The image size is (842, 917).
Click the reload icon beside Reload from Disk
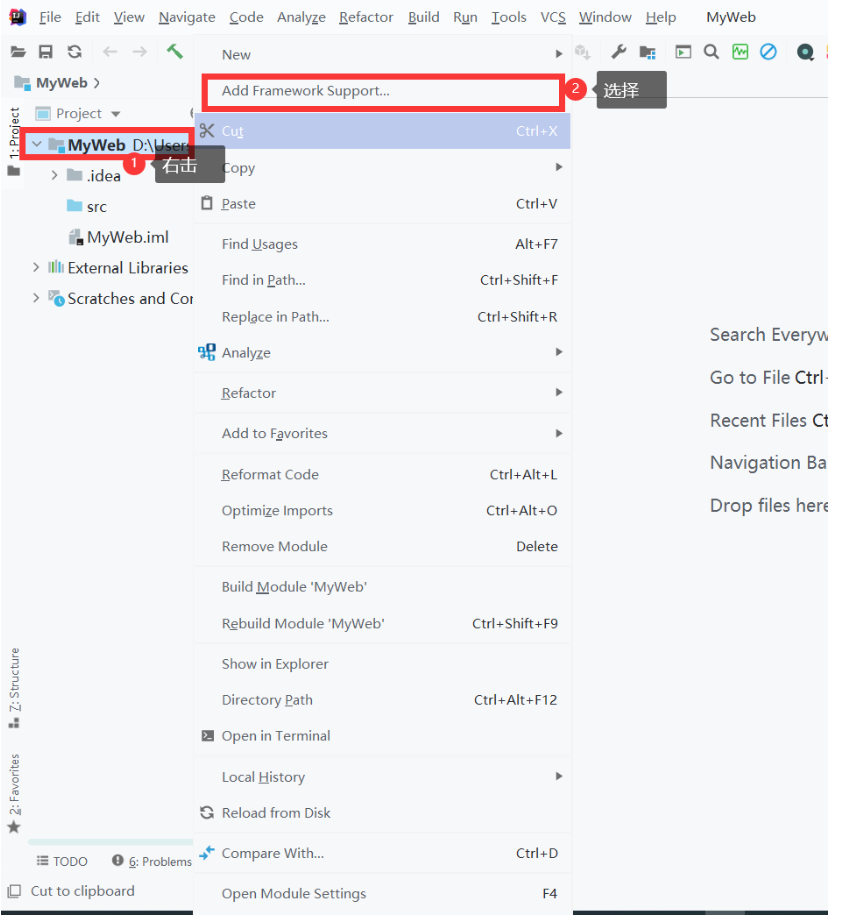click(207, 812)
